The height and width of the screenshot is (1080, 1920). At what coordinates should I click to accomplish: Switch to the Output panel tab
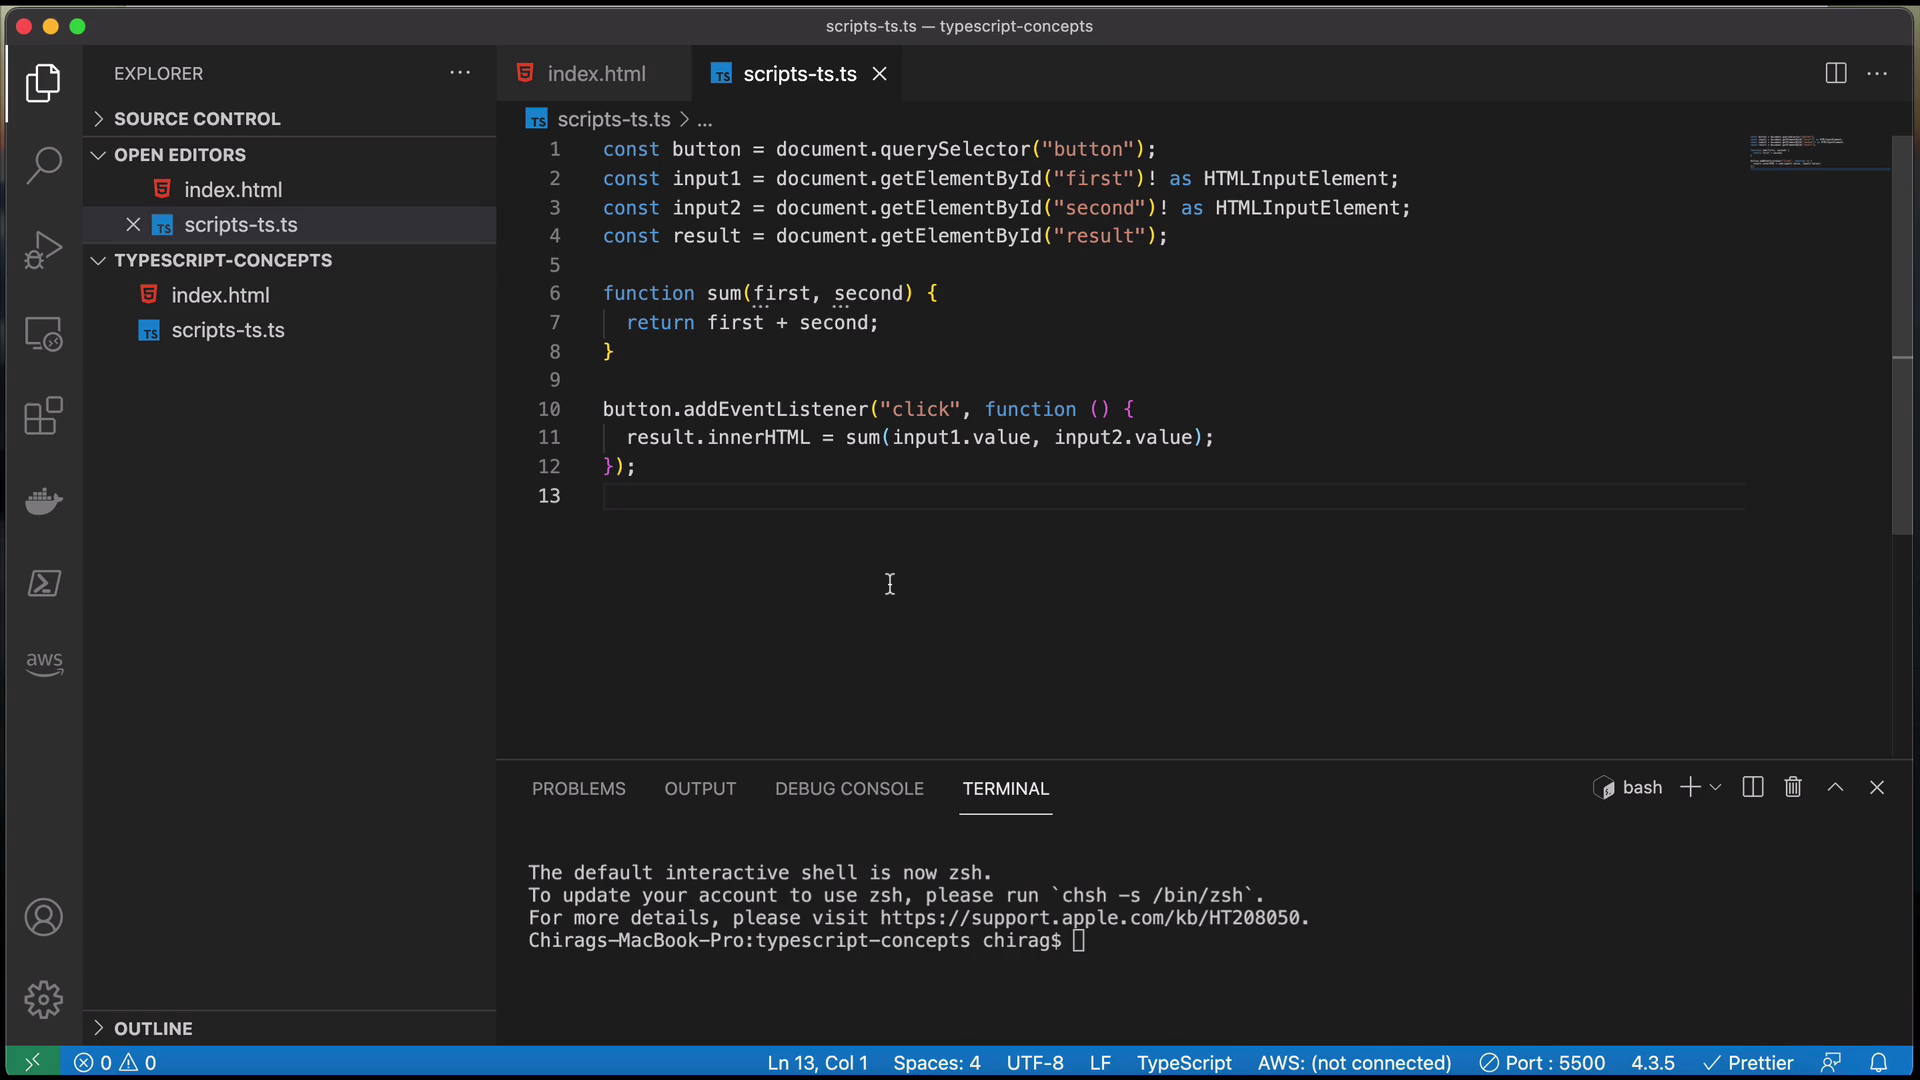tap(700, 788)
